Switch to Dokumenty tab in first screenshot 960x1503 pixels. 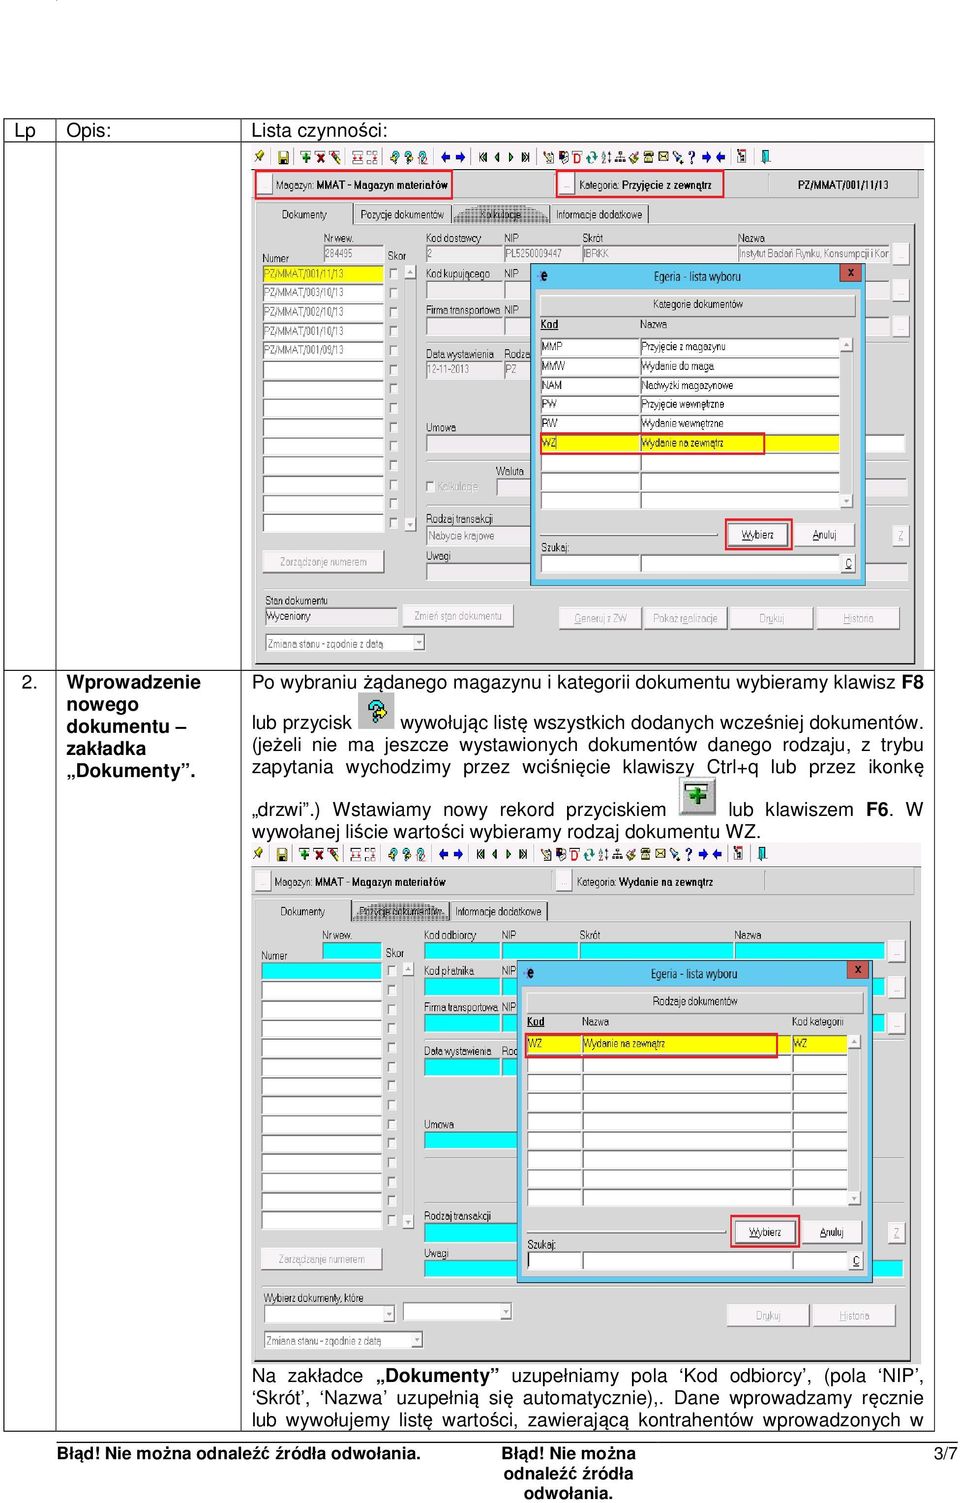pos(304,214)
